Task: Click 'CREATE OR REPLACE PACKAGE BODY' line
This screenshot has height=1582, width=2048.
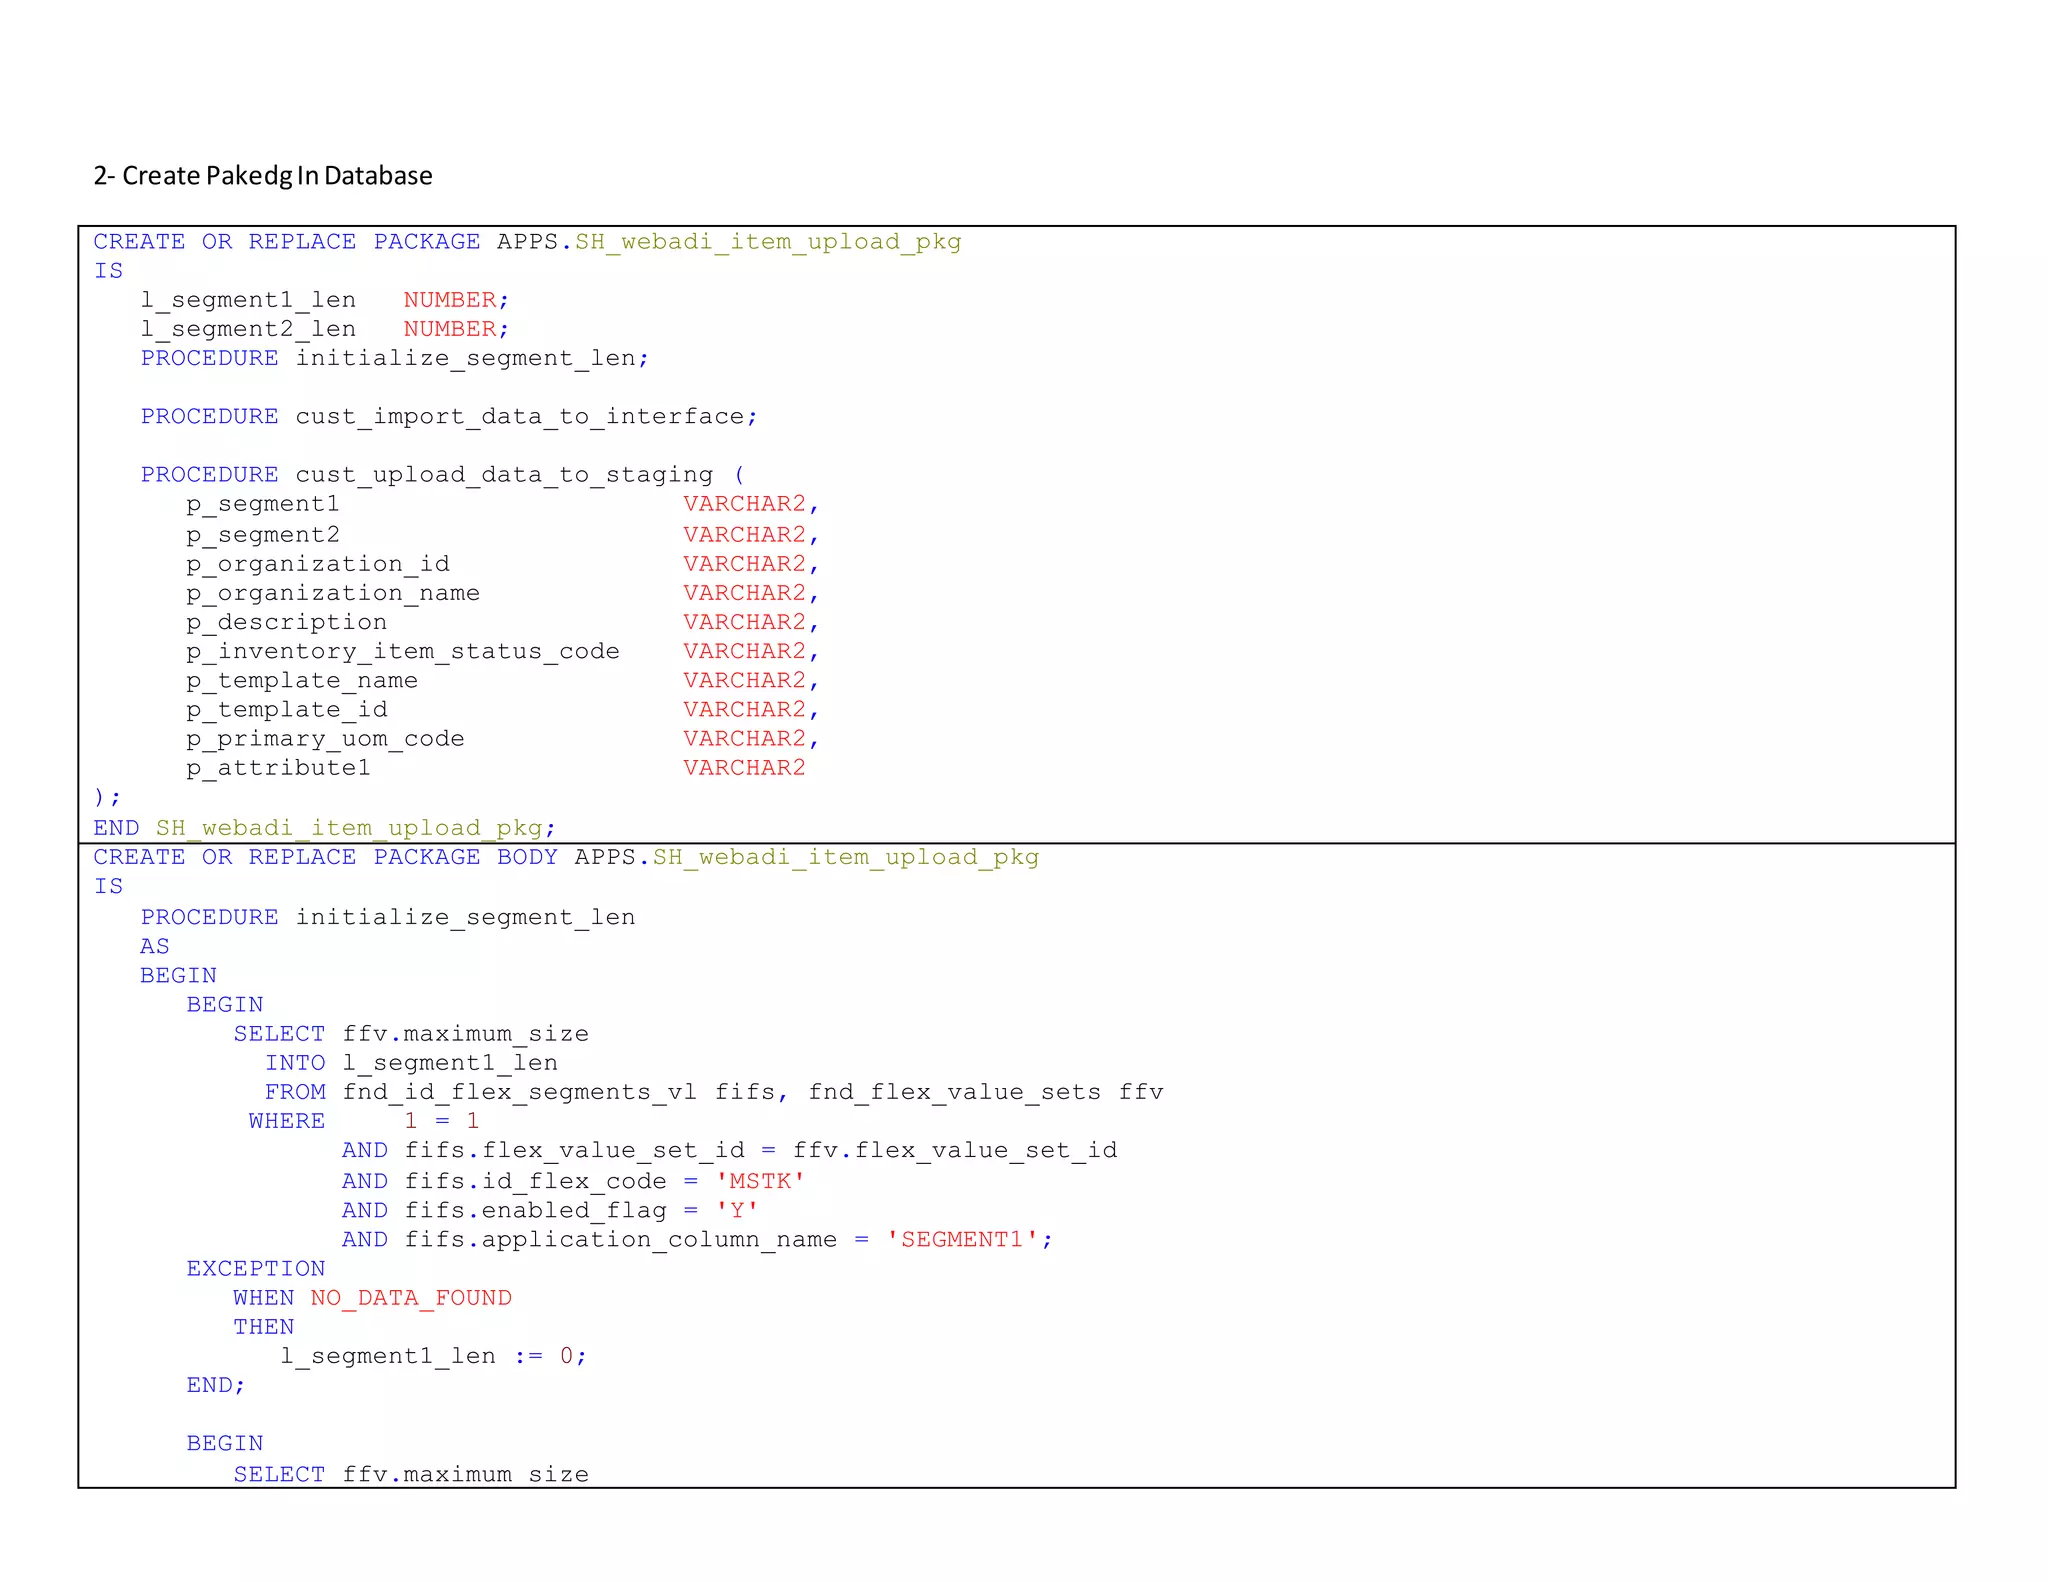Action: (566, 857)
